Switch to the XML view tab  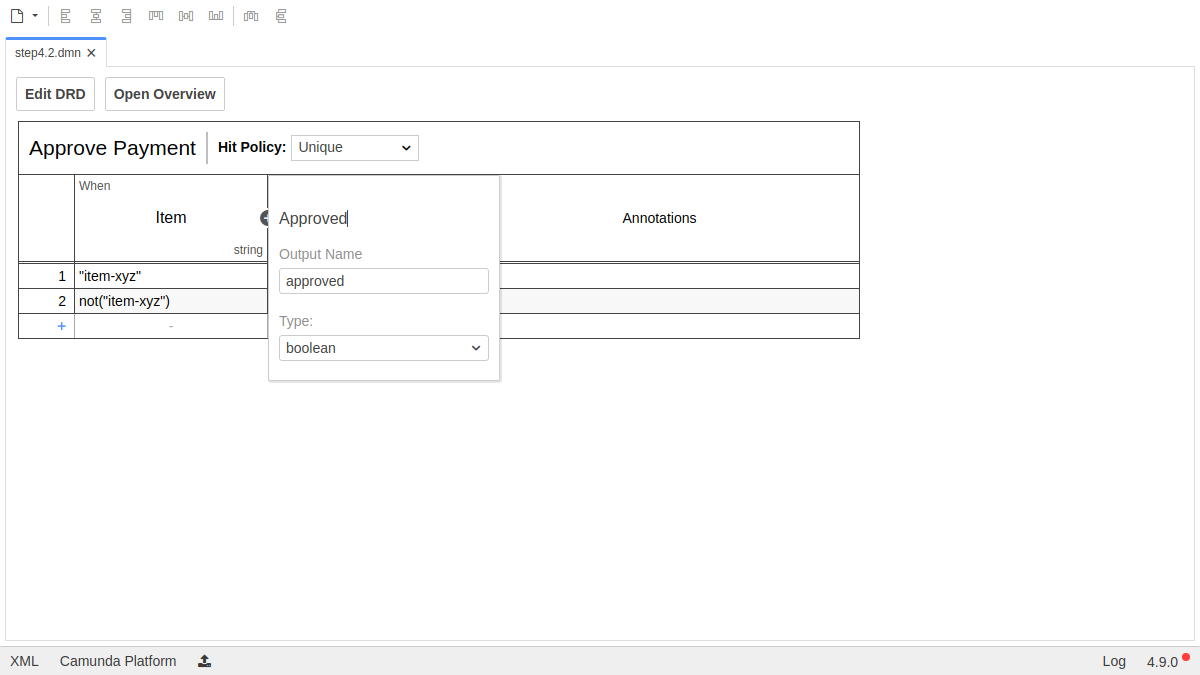[x=24, y=661]
